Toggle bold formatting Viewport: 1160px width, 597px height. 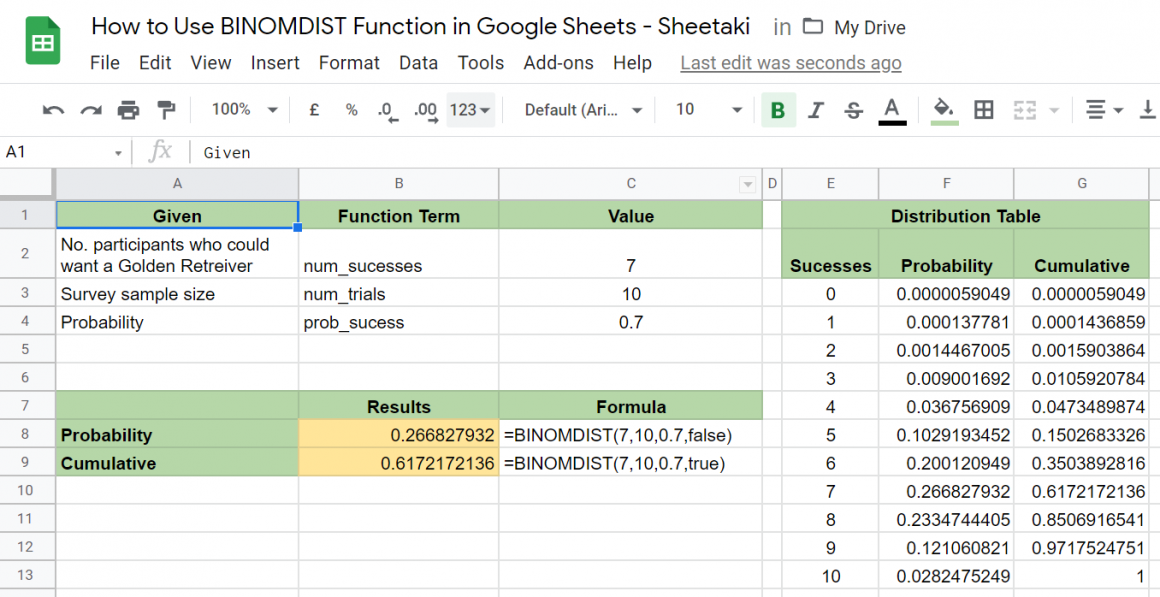(779, 110)
